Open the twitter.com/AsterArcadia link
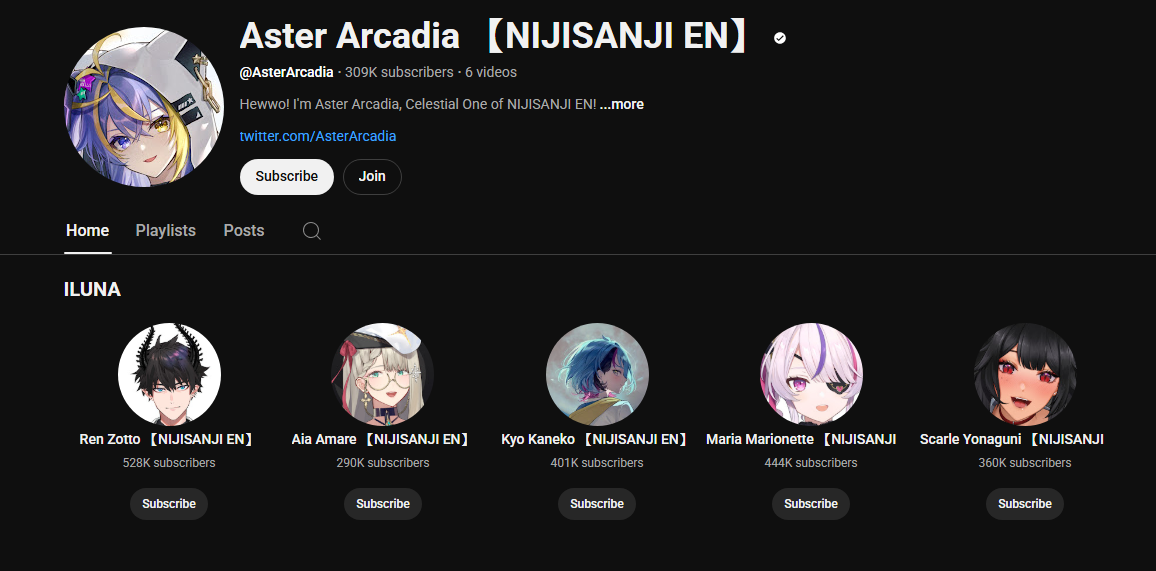This screenshot has height=571, width=1156. tap(318, 136)
